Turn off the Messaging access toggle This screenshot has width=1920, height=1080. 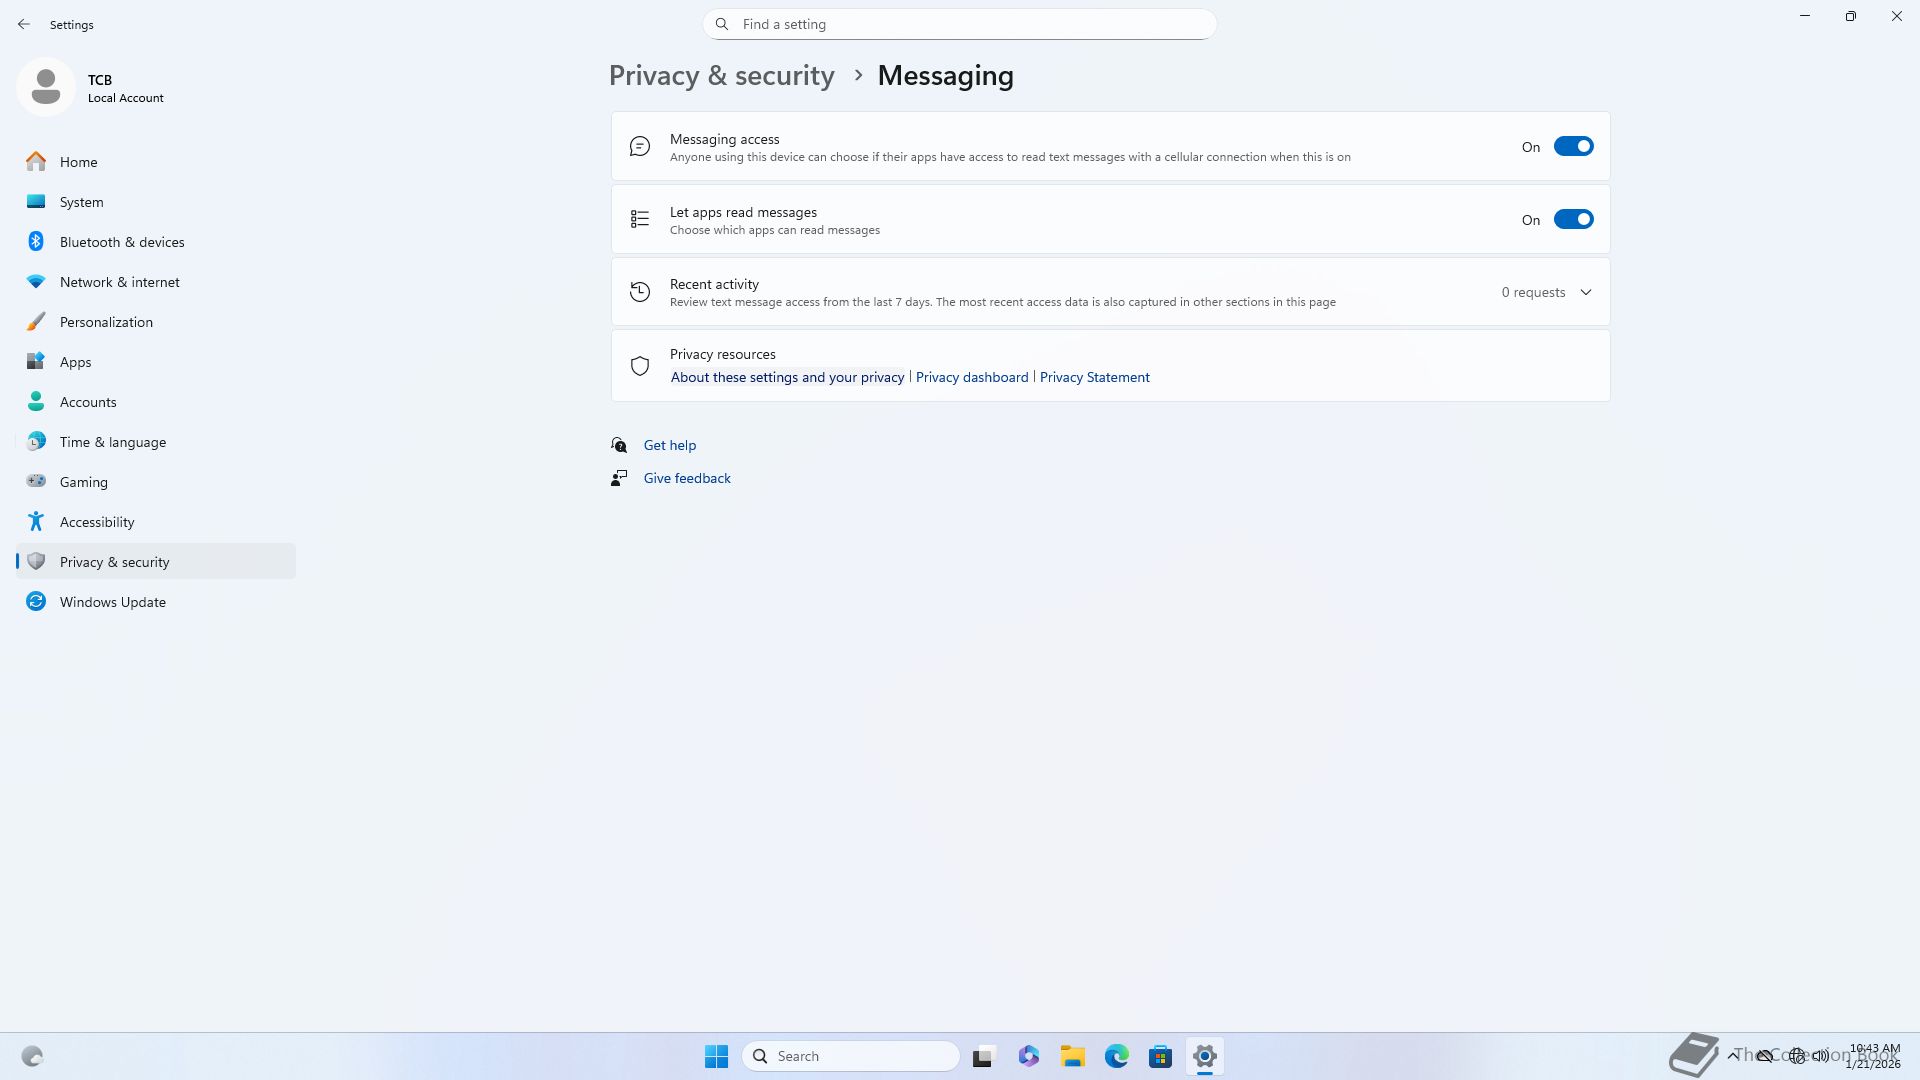point(1572,147)
